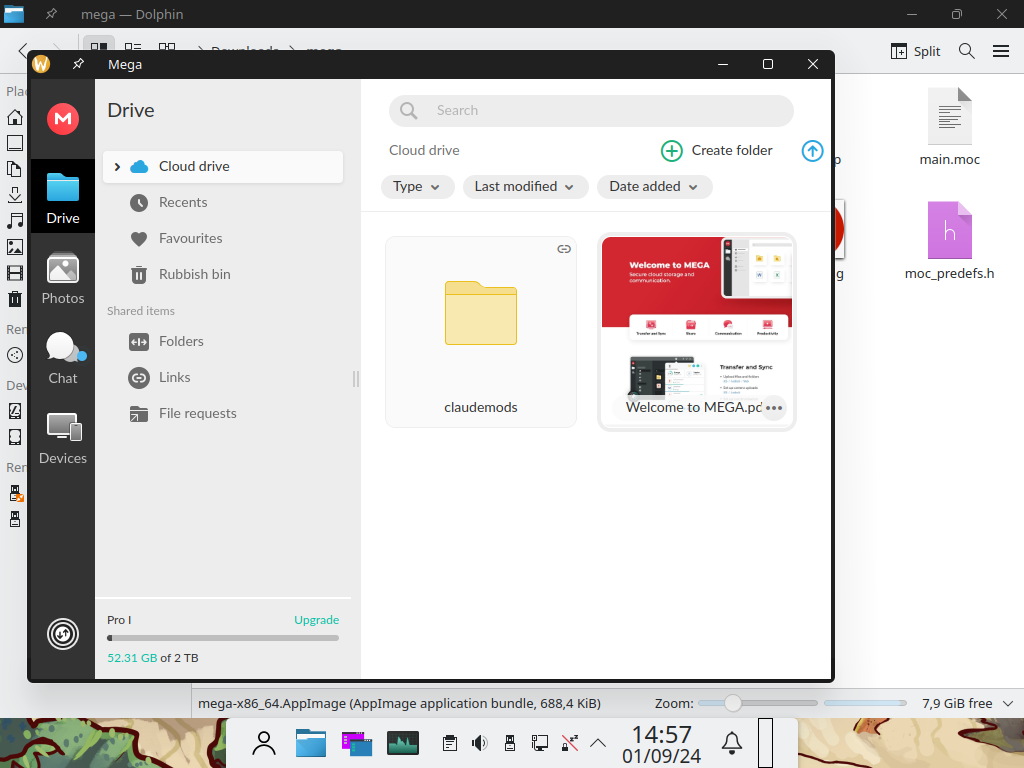Go back in Dolphin
This screenshot has width=1024, height=768.
[24, 51]
